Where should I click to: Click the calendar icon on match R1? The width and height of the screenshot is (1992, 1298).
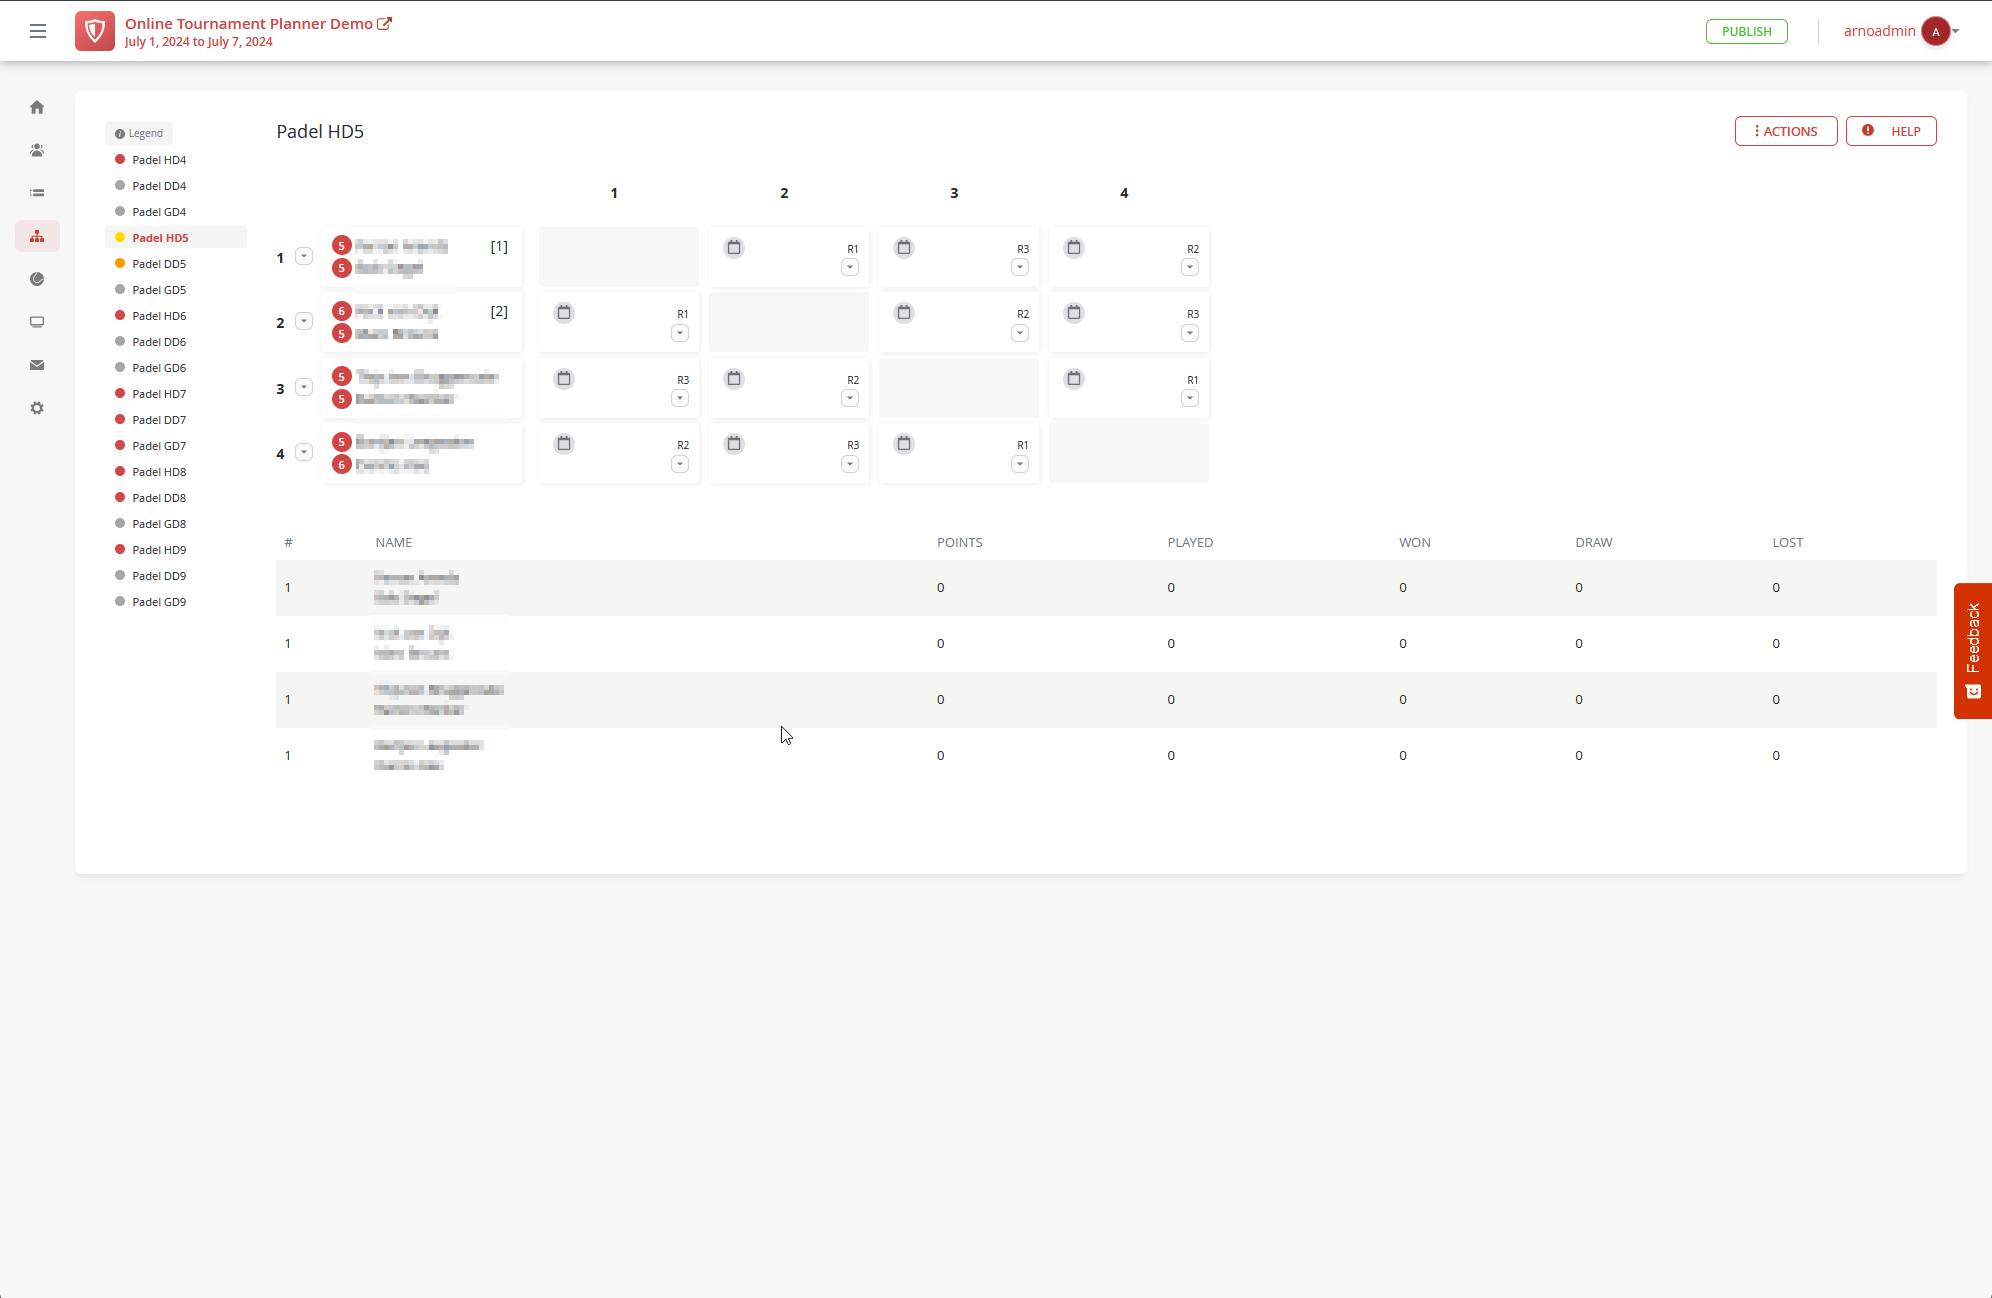point(734,247)
